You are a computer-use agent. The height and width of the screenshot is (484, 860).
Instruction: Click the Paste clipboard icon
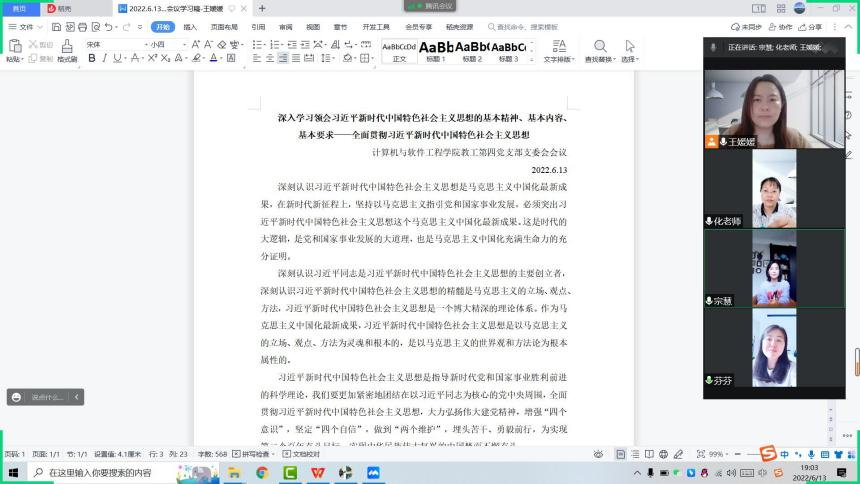tap(13, 46)
